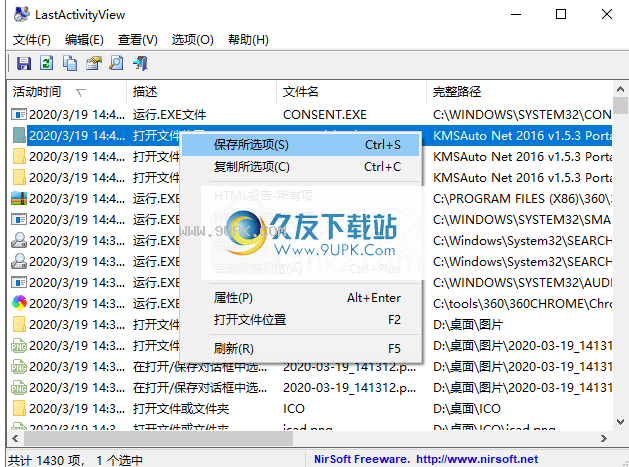Click the 360CHROME colorful row icon

pos(19,303)
